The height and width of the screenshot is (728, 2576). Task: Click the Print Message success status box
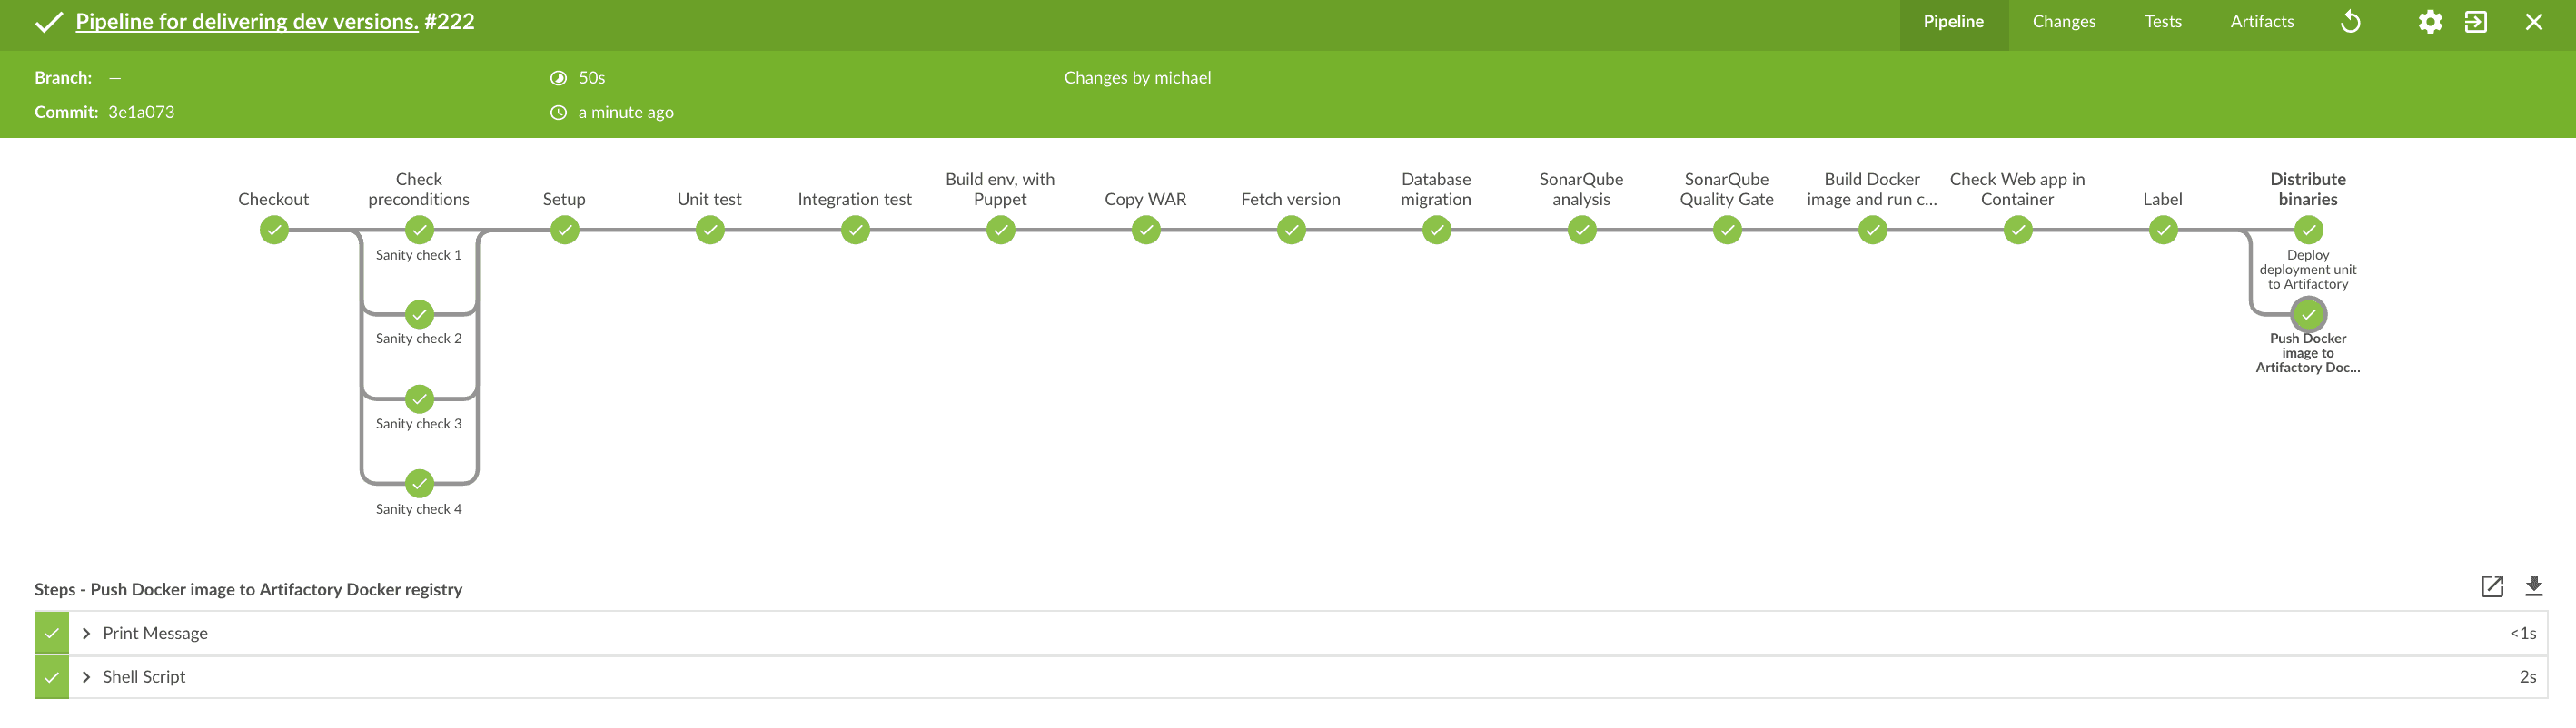(51, 633)
